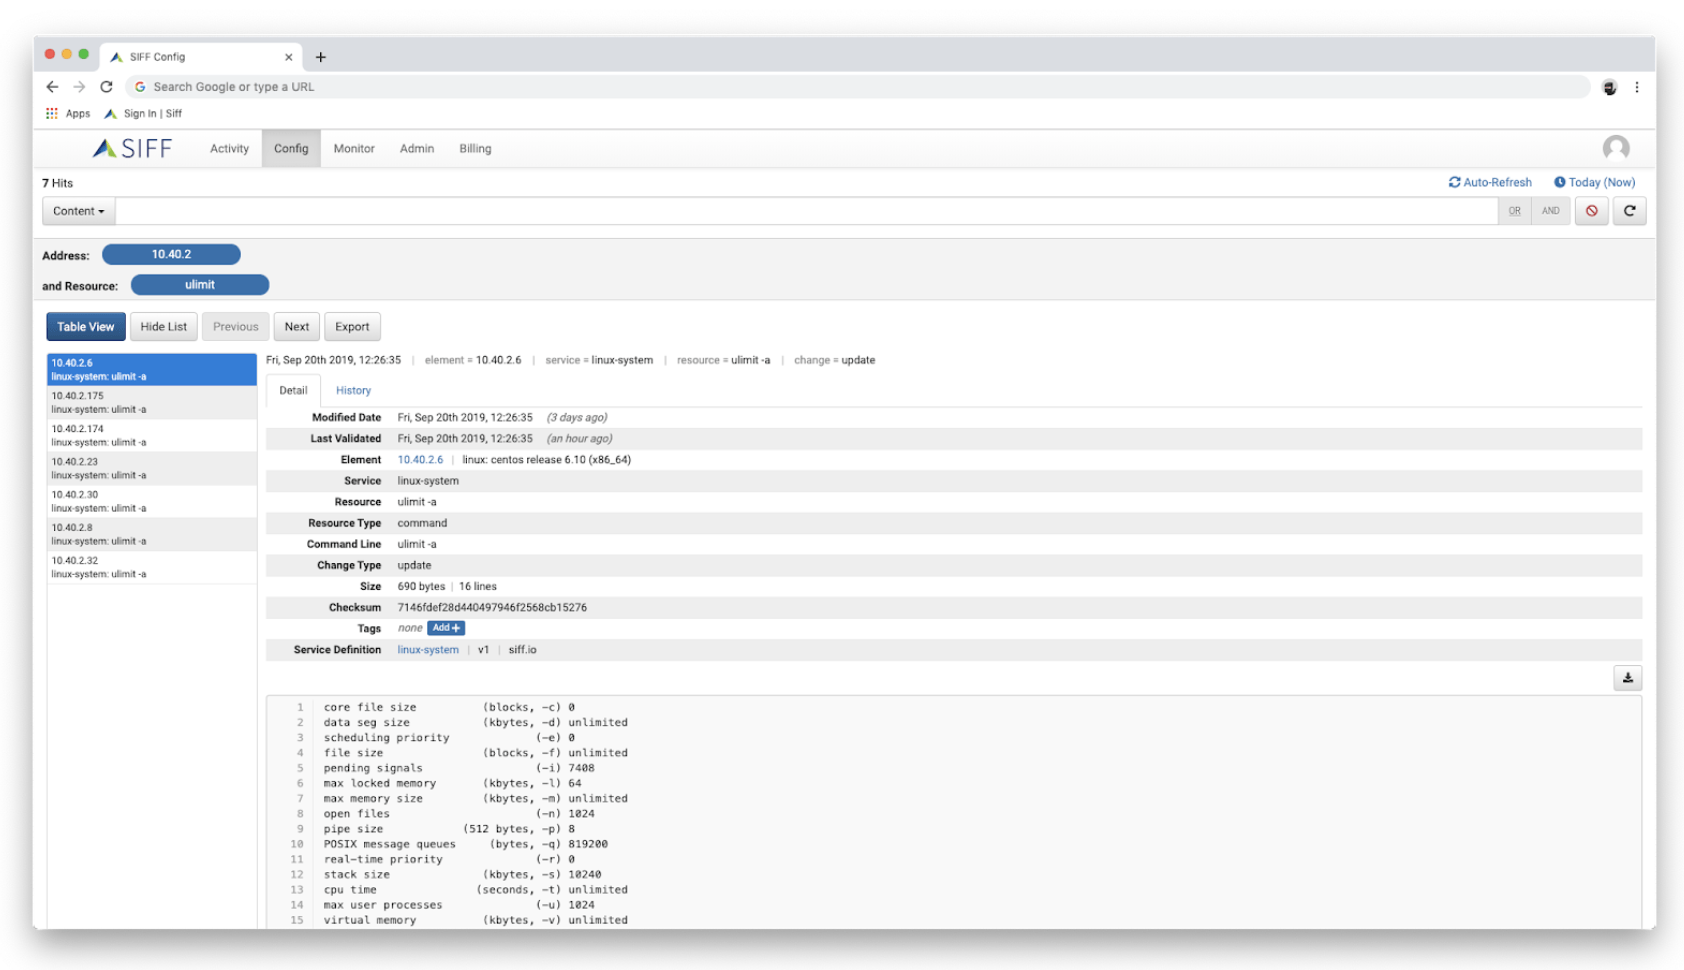
Task: Click the browser address bar
Action: point(858,87)
